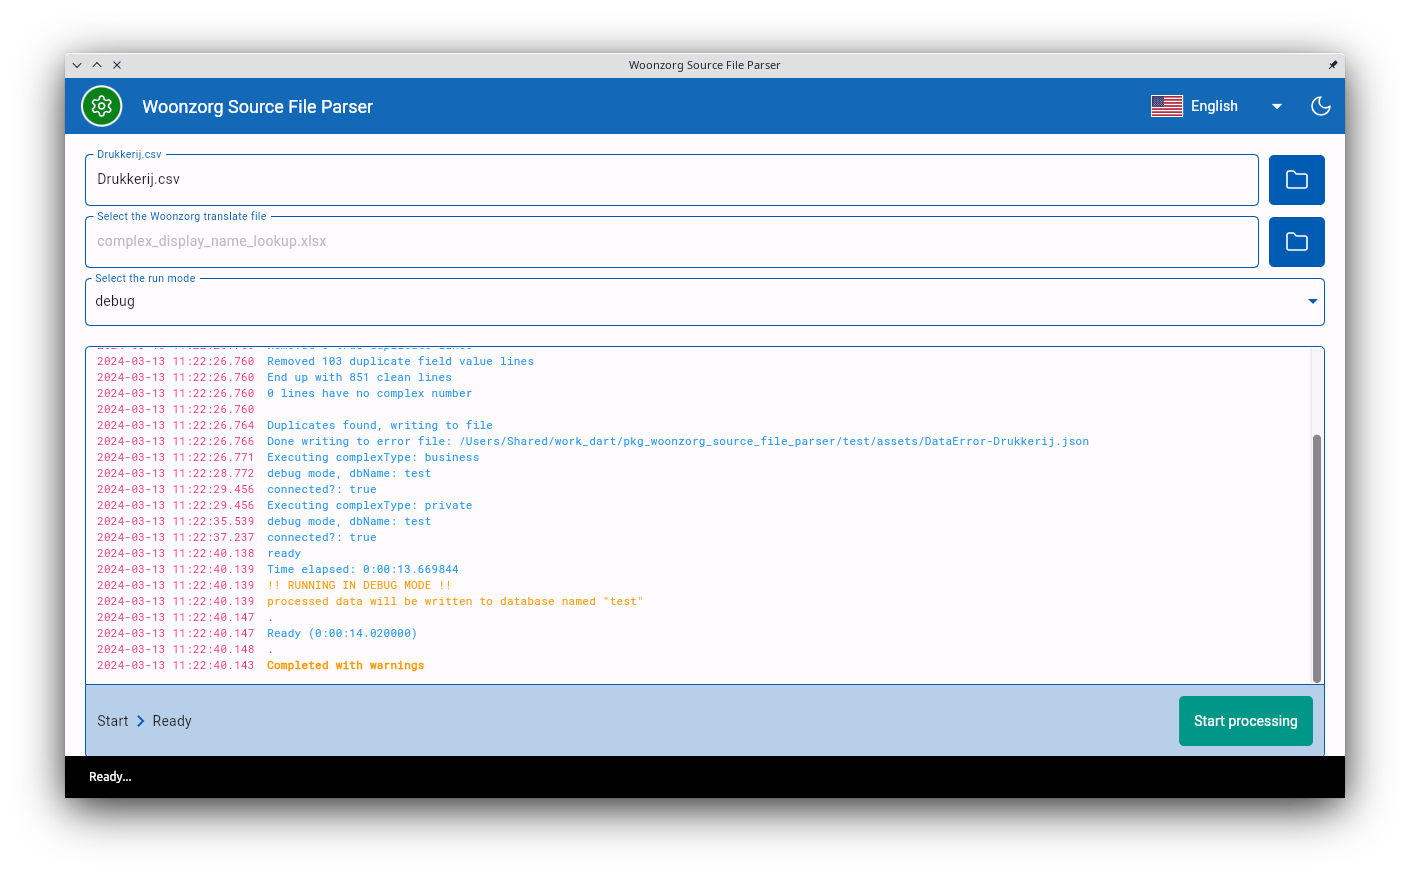Click the Ready breadcrumb step
Image resolution: width=1410 pixels, height=875 pixels.
172,721
